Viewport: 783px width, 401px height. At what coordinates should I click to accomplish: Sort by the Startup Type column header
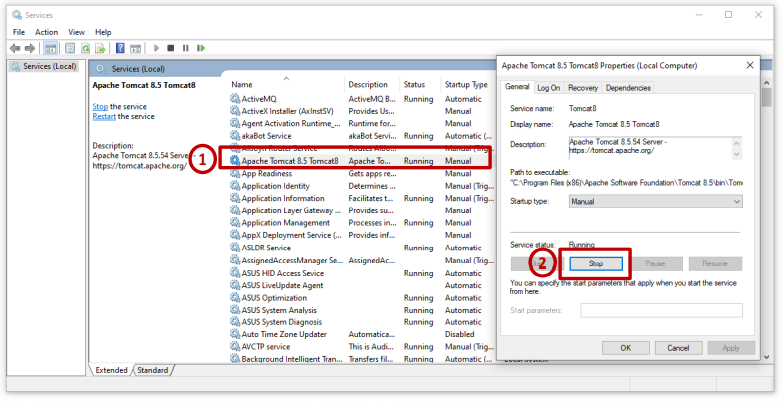point(467,84)
